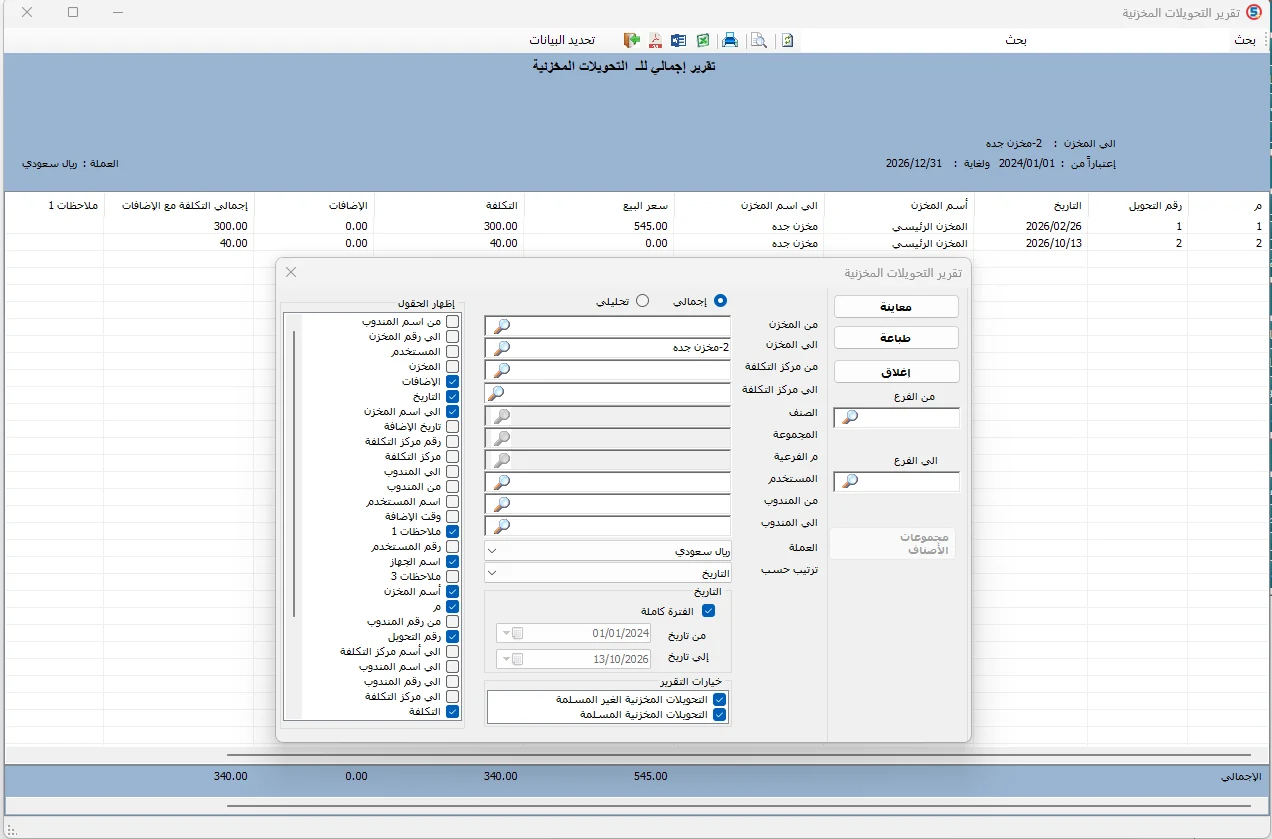Click the من تاريخ field showing 01/01/2024

[574, 633]
